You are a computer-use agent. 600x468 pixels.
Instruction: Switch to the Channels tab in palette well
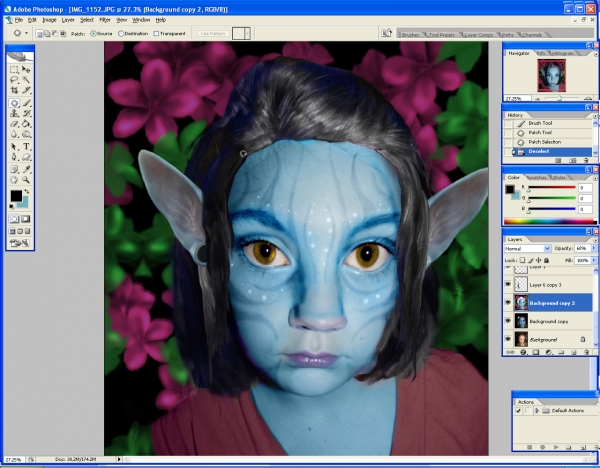(x=532, y=35)
